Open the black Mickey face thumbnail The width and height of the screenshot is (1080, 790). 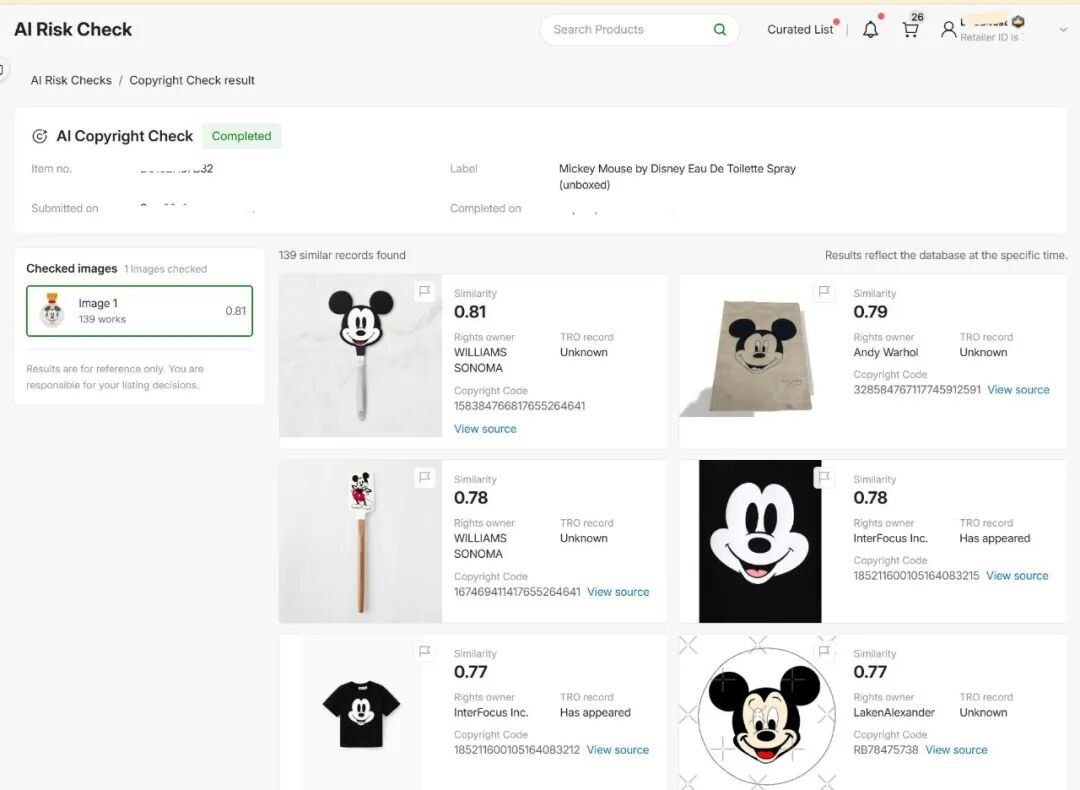[760, 541]
